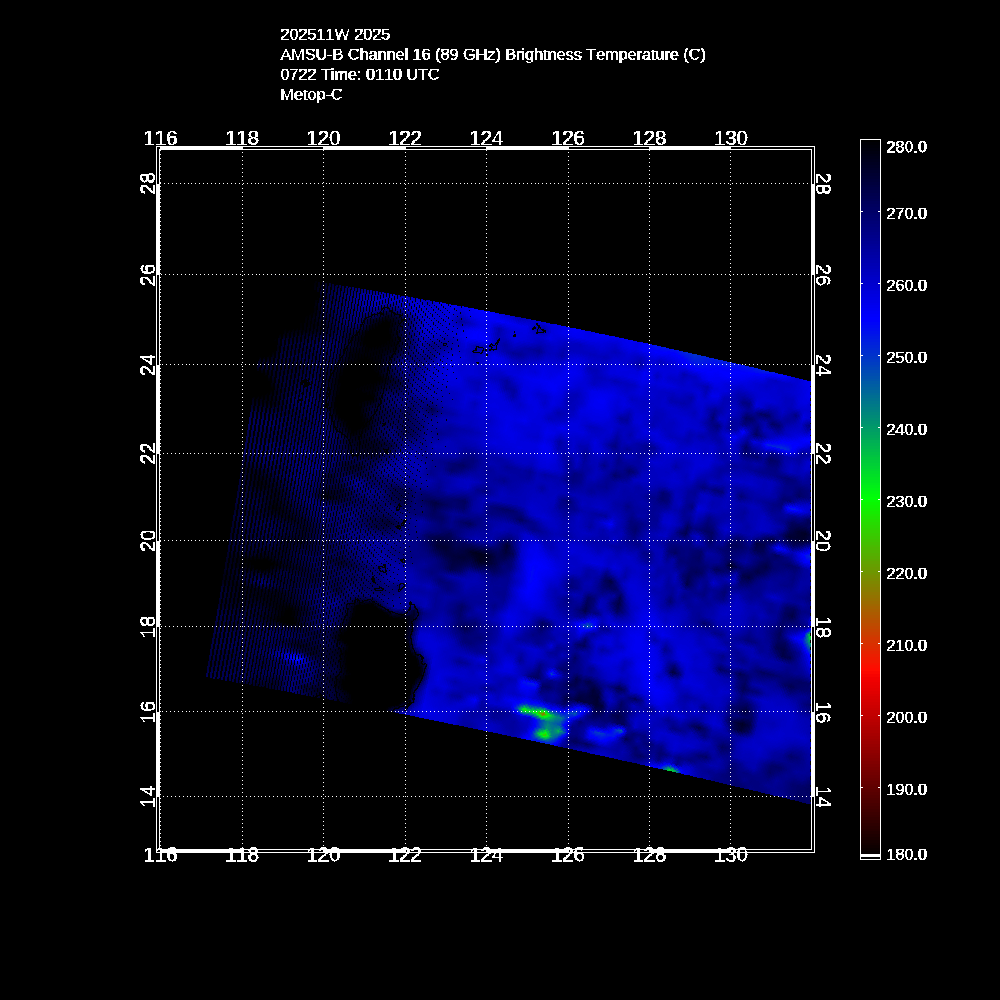
Task: Click the 200.0 label beside the colorbar
Action: (907, 717)
